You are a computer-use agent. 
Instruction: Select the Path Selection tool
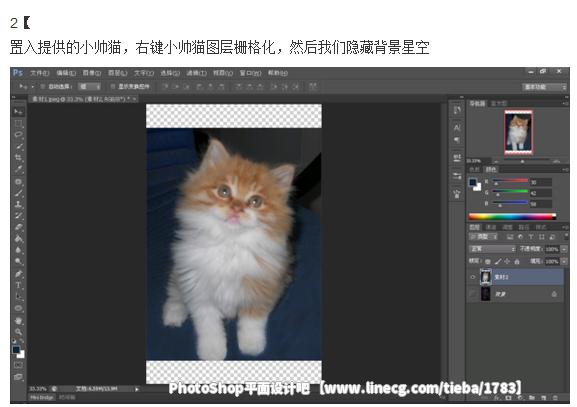[18, 297]
